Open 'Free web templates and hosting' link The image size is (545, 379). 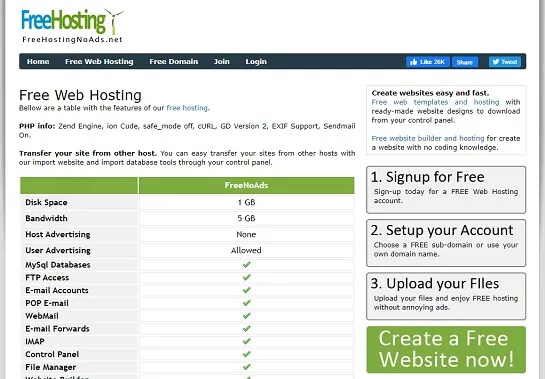coord(435,102)
